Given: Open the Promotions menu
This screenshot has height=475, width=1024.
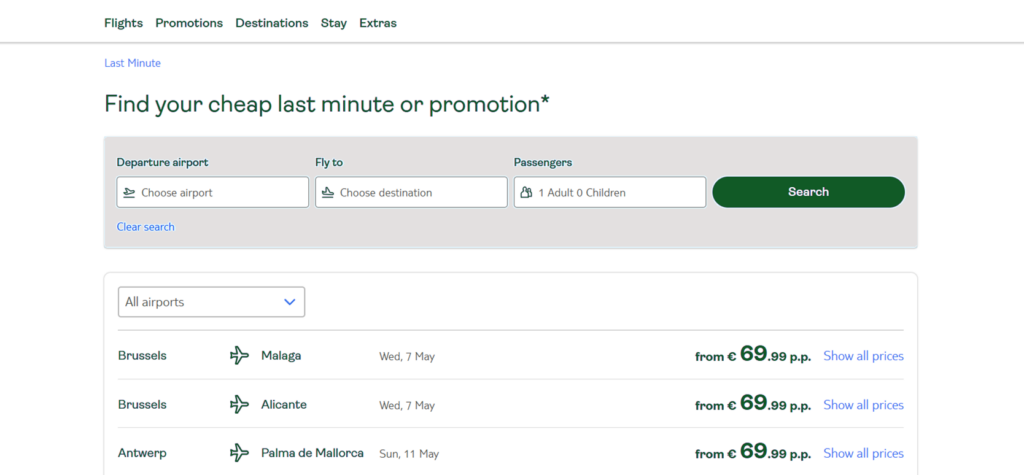Looking at the screenshot, I should (x=189, y=23).
